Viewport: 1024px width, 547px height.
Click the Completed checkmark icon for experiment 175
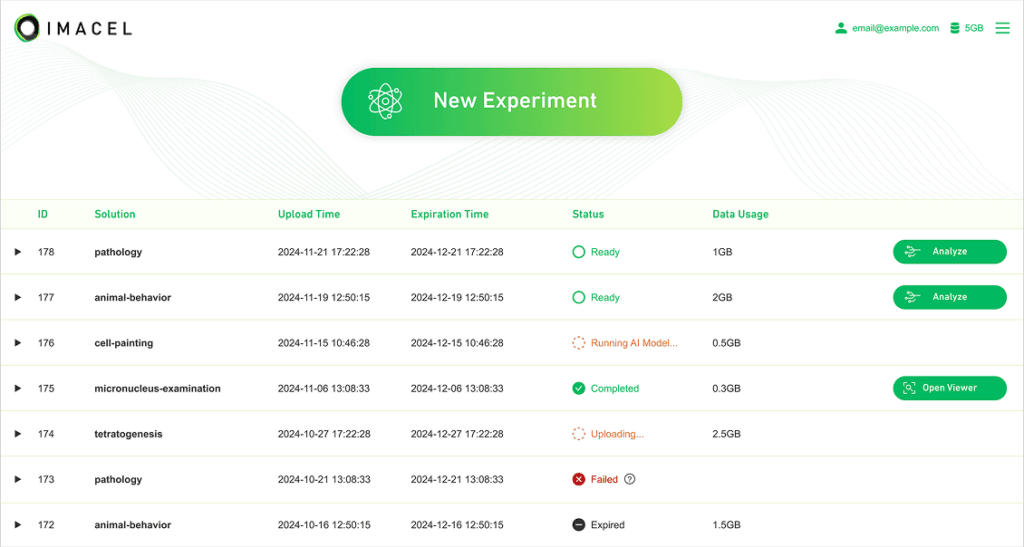(x=578, y=388)
